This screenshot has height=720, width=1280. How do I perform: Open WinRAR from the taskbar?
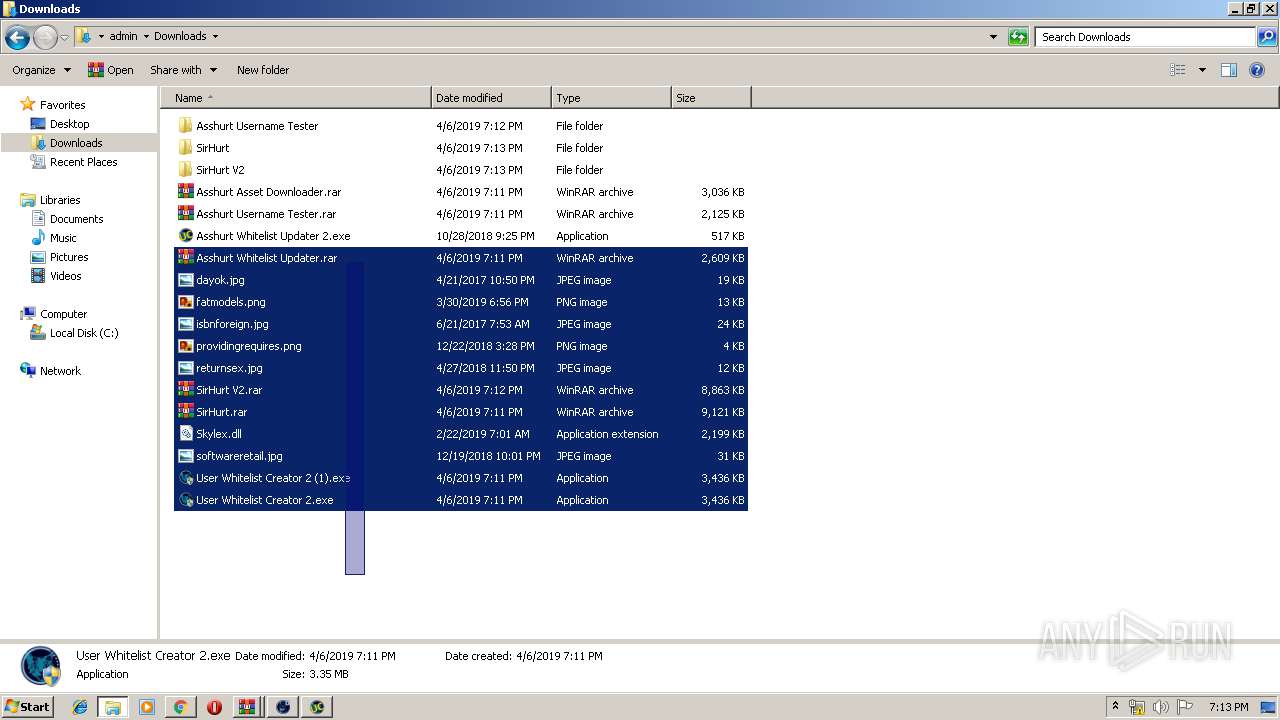click(x=247, y=707)
